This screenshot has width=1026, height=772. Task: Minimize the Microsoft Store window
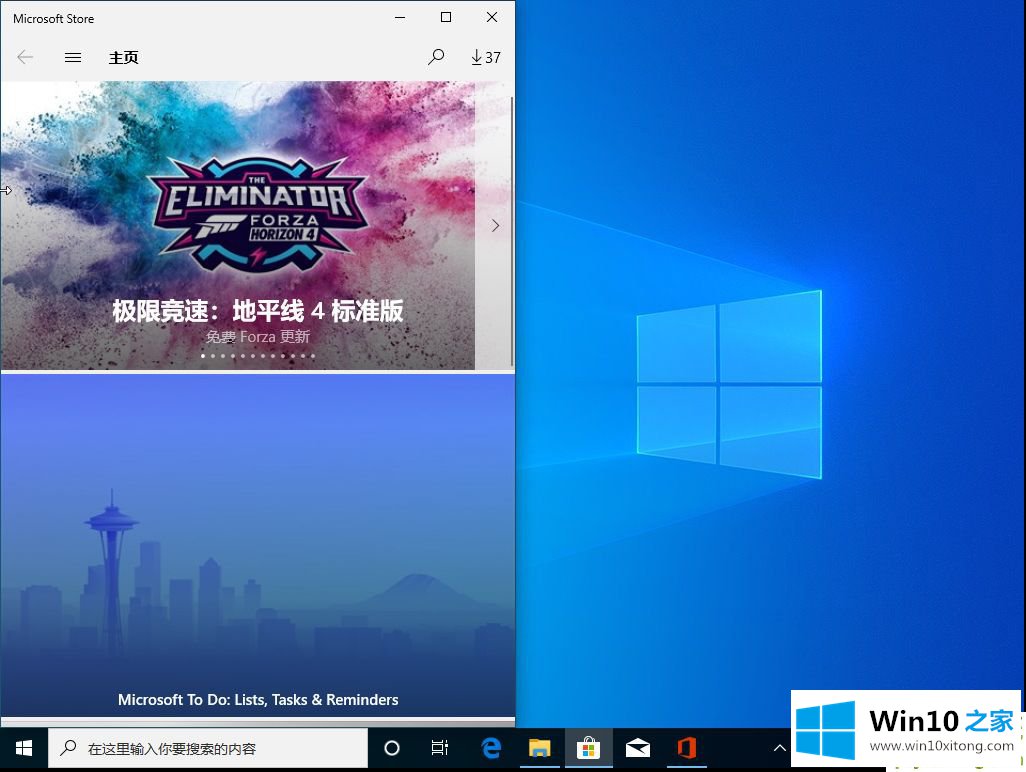click(400, 17)
